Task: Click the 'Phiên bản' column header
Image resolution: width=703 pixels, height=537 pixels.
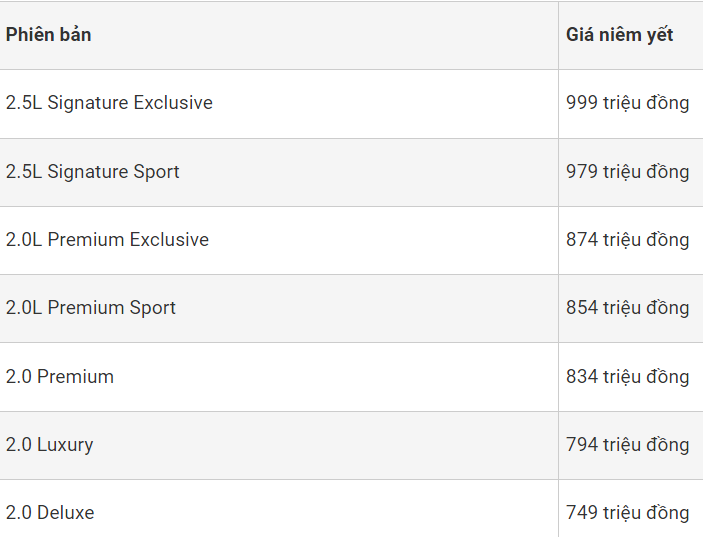Action: [48, 35]
